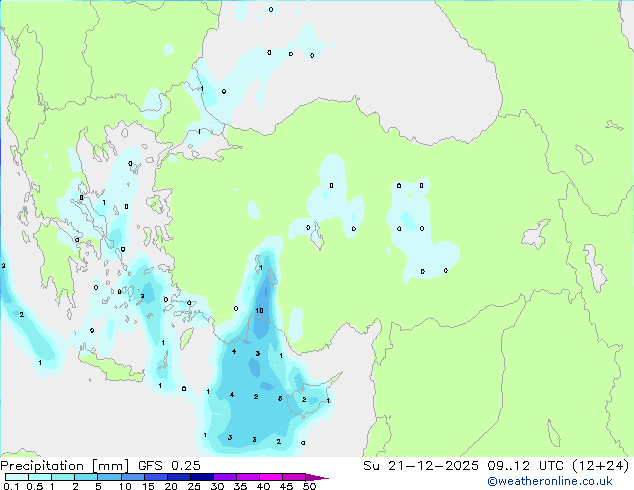Click the 30–35 mm purple legend swatch
This screenshot has width=634, height=490.
click(x=225, y=477)
